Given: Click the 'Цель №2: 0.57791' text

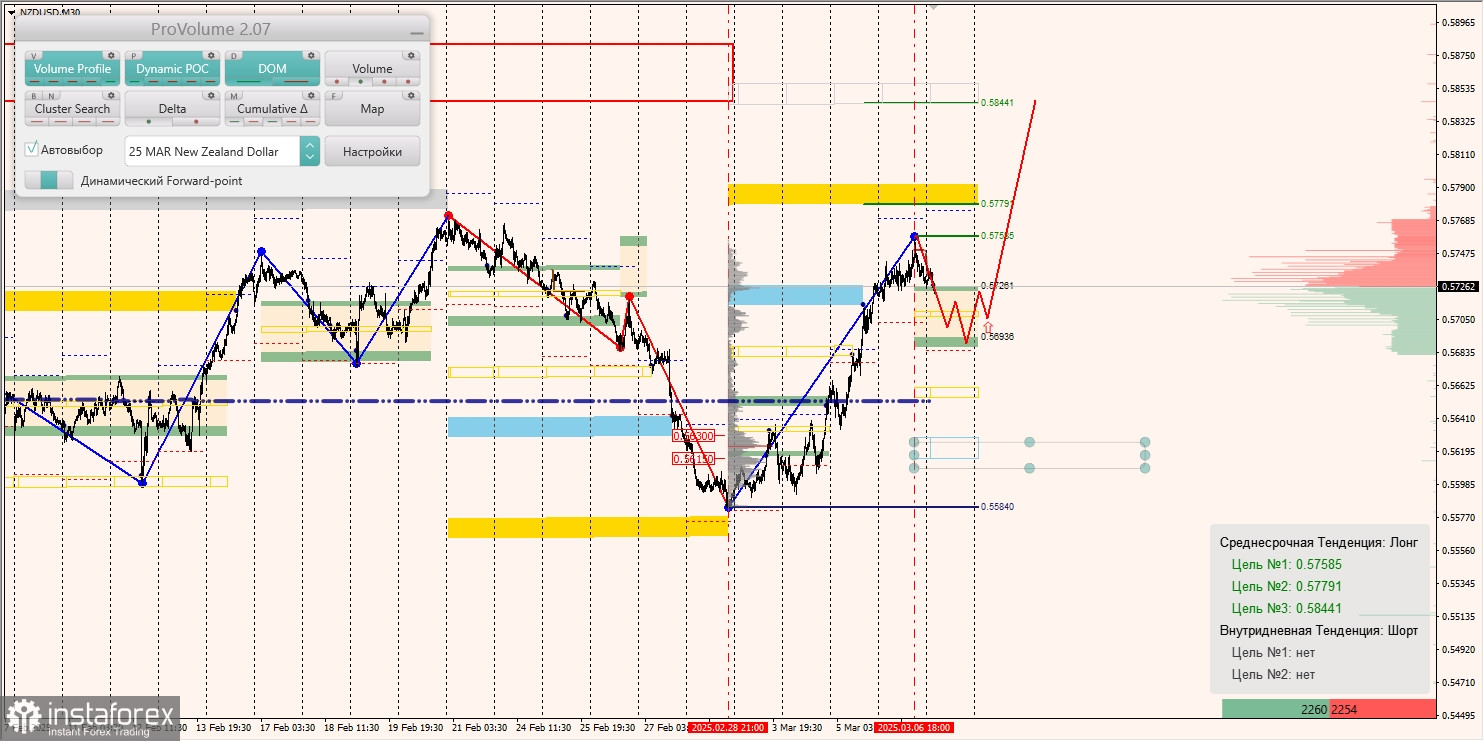Looking at the screenshot, I should click(1286, 586).
